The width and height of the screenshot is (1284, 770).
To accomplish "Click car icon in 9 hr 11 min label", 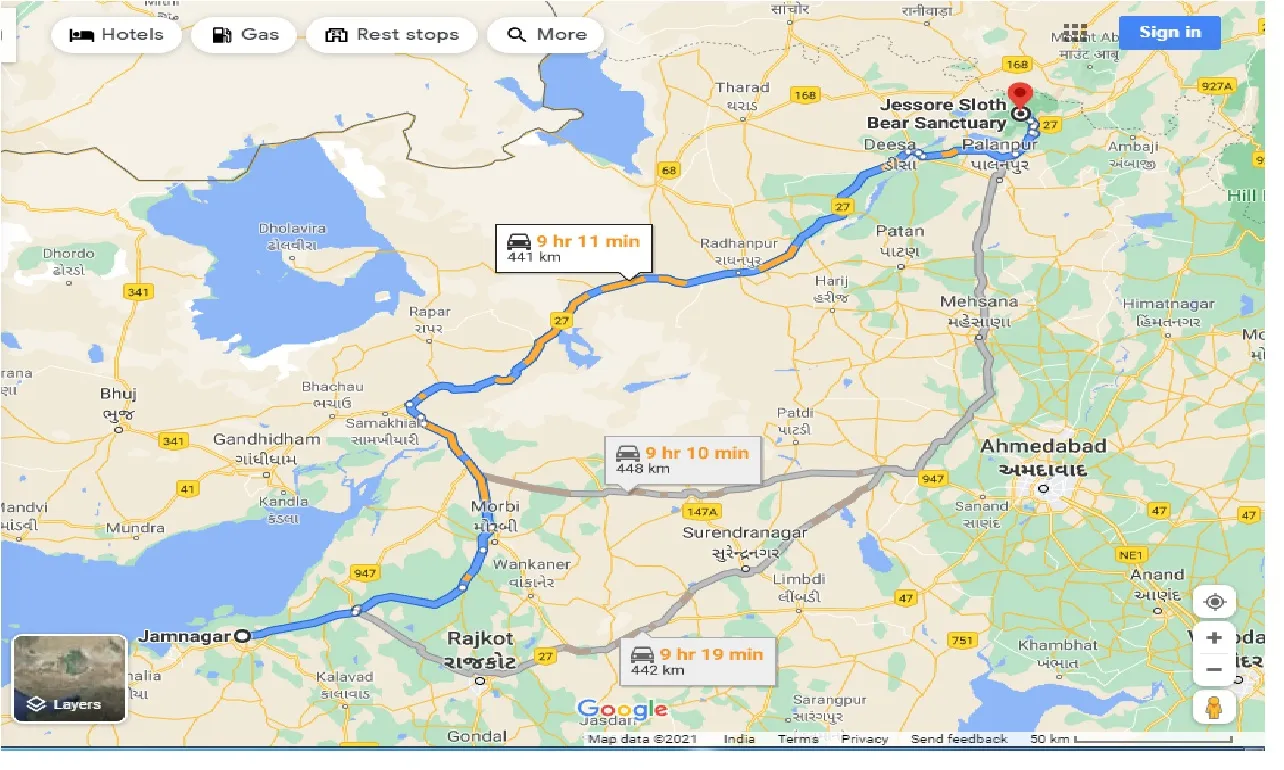I will 519,241.
